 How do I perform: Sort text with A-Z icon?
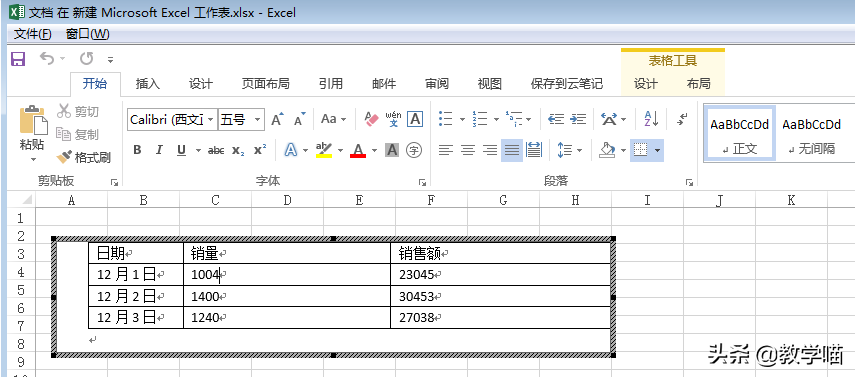pos(652,118)
